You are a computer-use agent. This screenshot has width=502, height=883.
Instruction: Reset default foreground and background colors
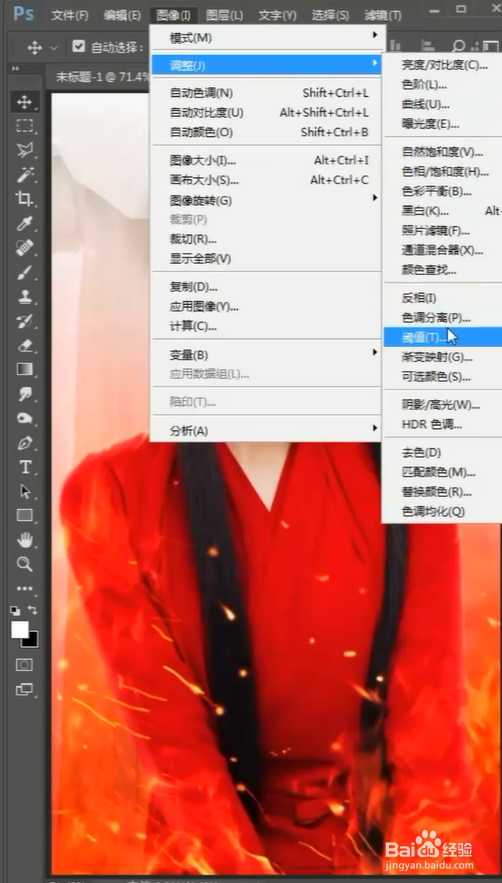click(x=15, y=610)
